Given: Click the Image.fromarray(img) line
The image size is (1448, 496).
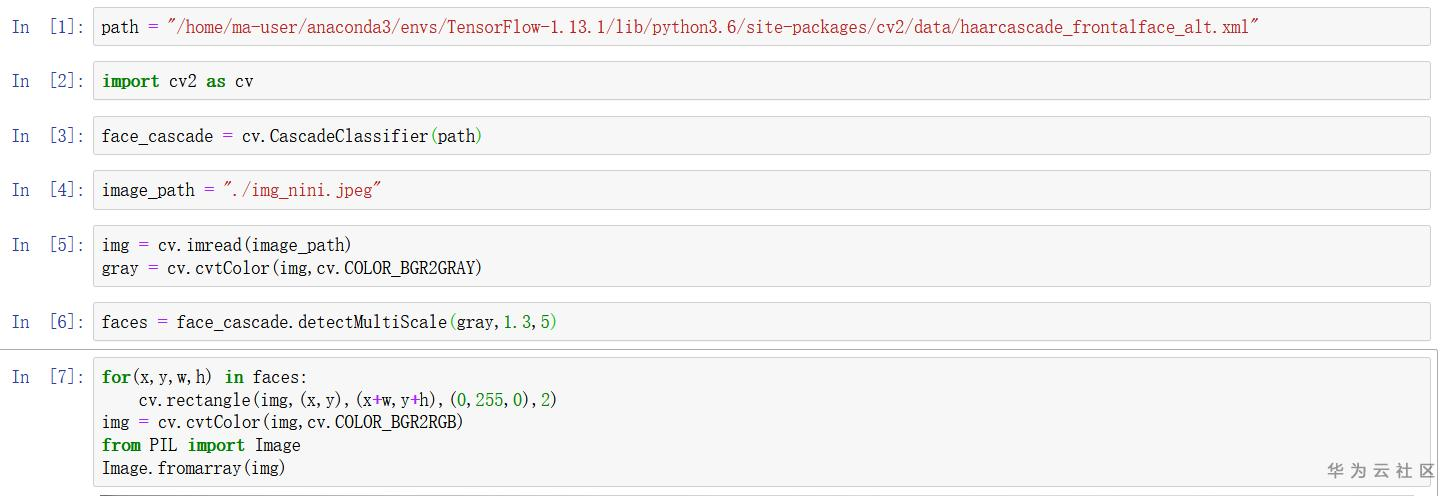Looking at the screenshot, I should [194, 468].
